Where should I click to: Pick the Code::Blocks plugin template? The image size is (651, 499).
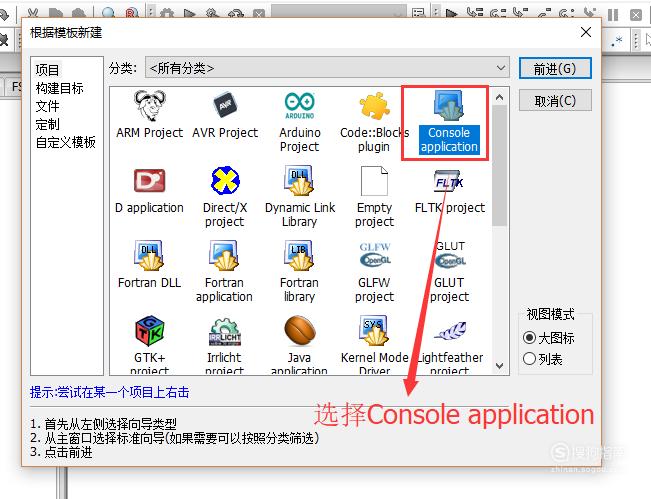374,122
